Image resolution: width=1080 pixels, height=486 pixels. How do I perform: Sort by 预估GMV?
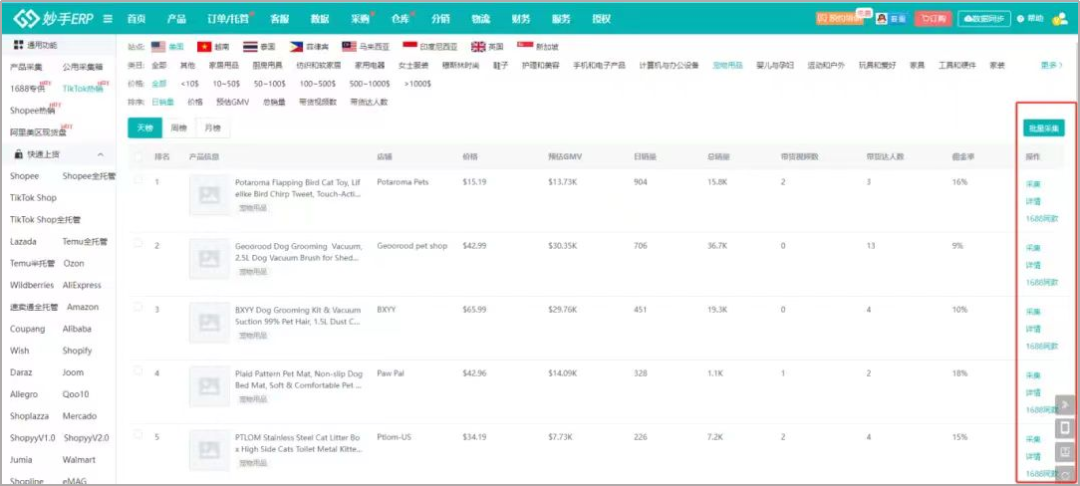(x=232, y=102)
